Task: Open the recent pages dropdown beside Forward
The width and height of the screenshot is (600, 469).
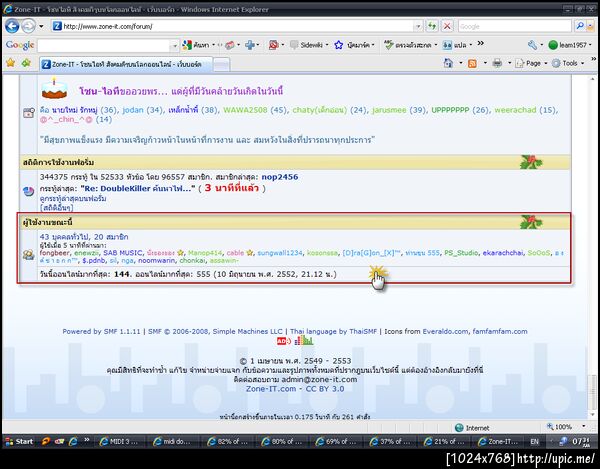Action: (41, 26)
